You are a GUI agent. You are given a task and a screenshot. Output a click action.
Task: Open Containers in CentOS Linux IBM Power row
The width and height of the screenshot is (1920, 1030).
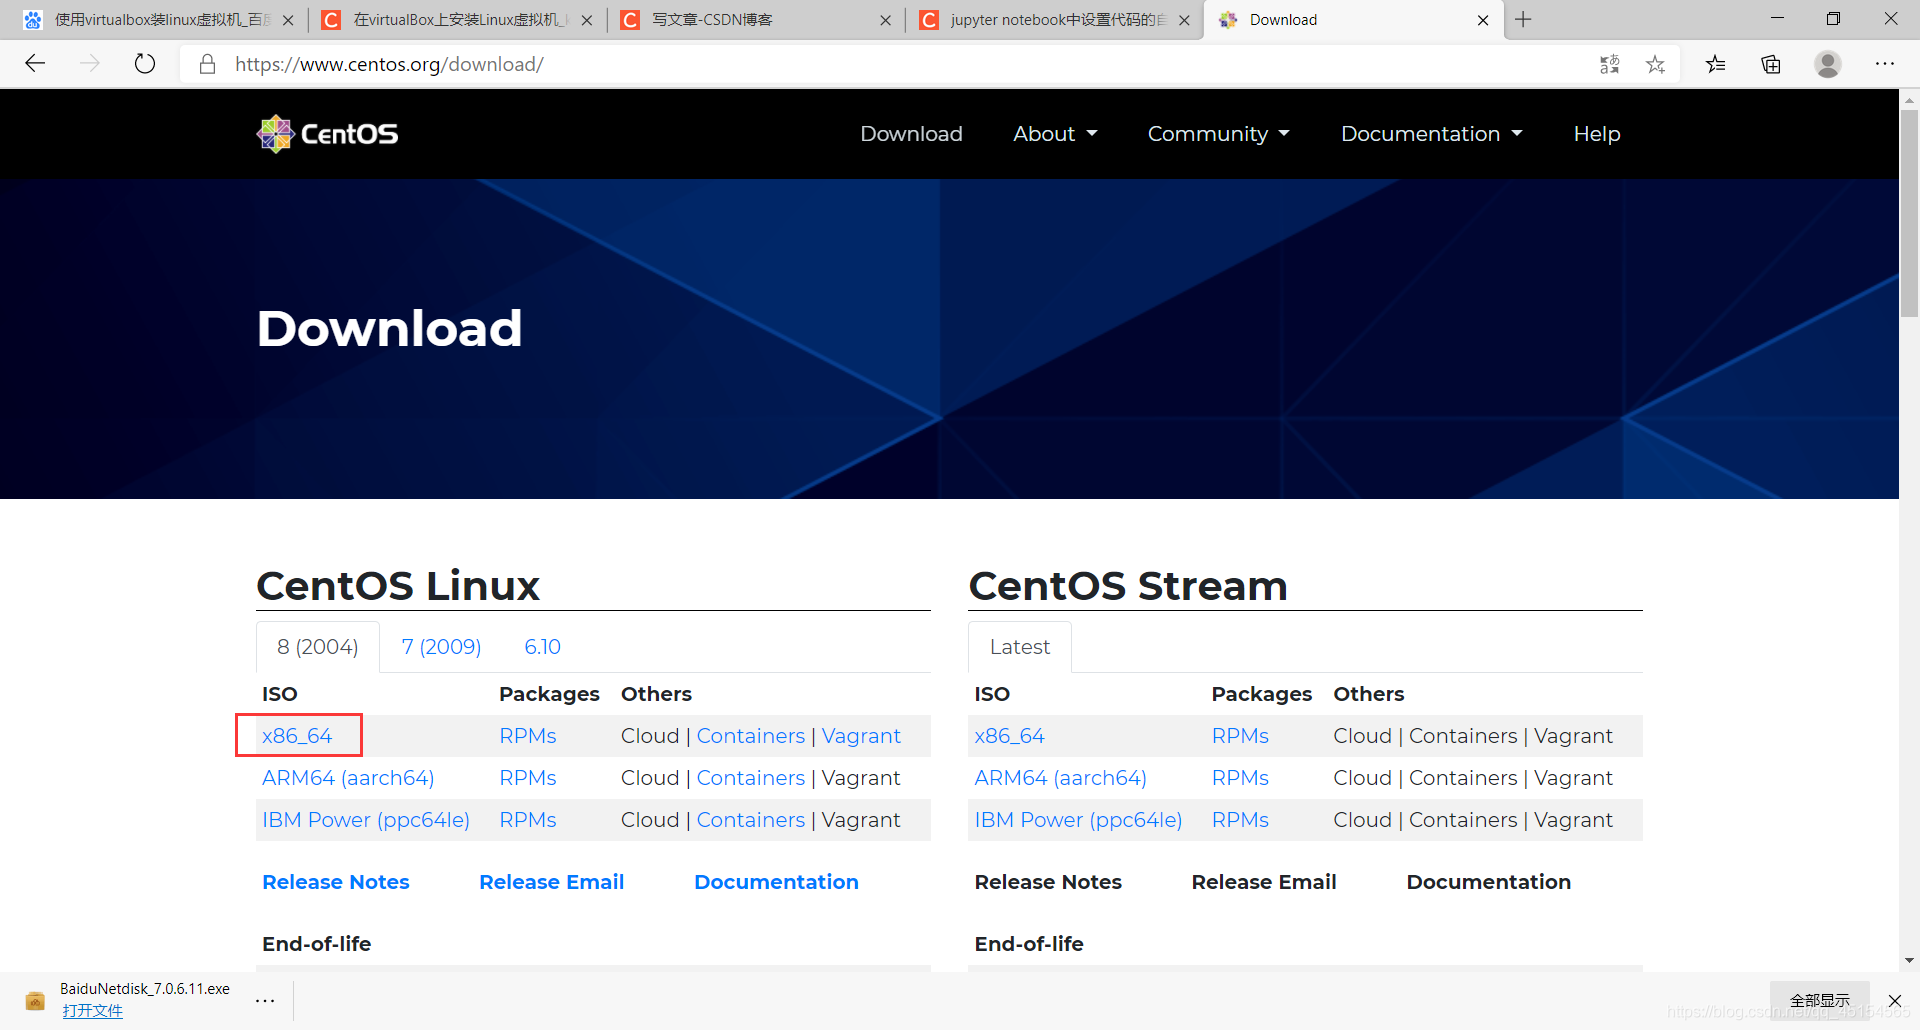(x=751, y=820)
